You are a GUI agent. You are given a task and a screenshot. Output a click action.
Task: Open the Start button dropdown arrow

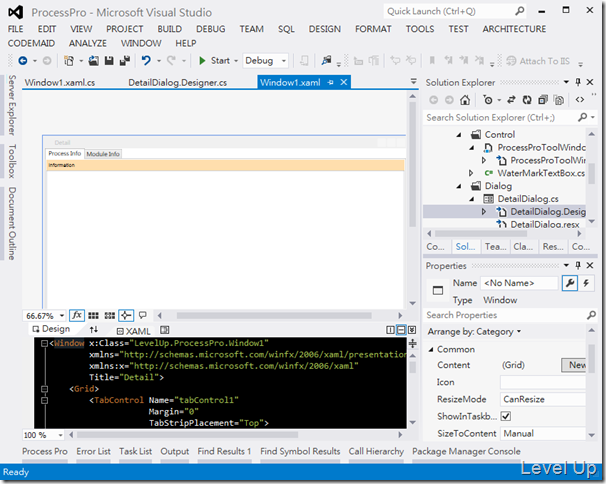[x=236, y=61]
